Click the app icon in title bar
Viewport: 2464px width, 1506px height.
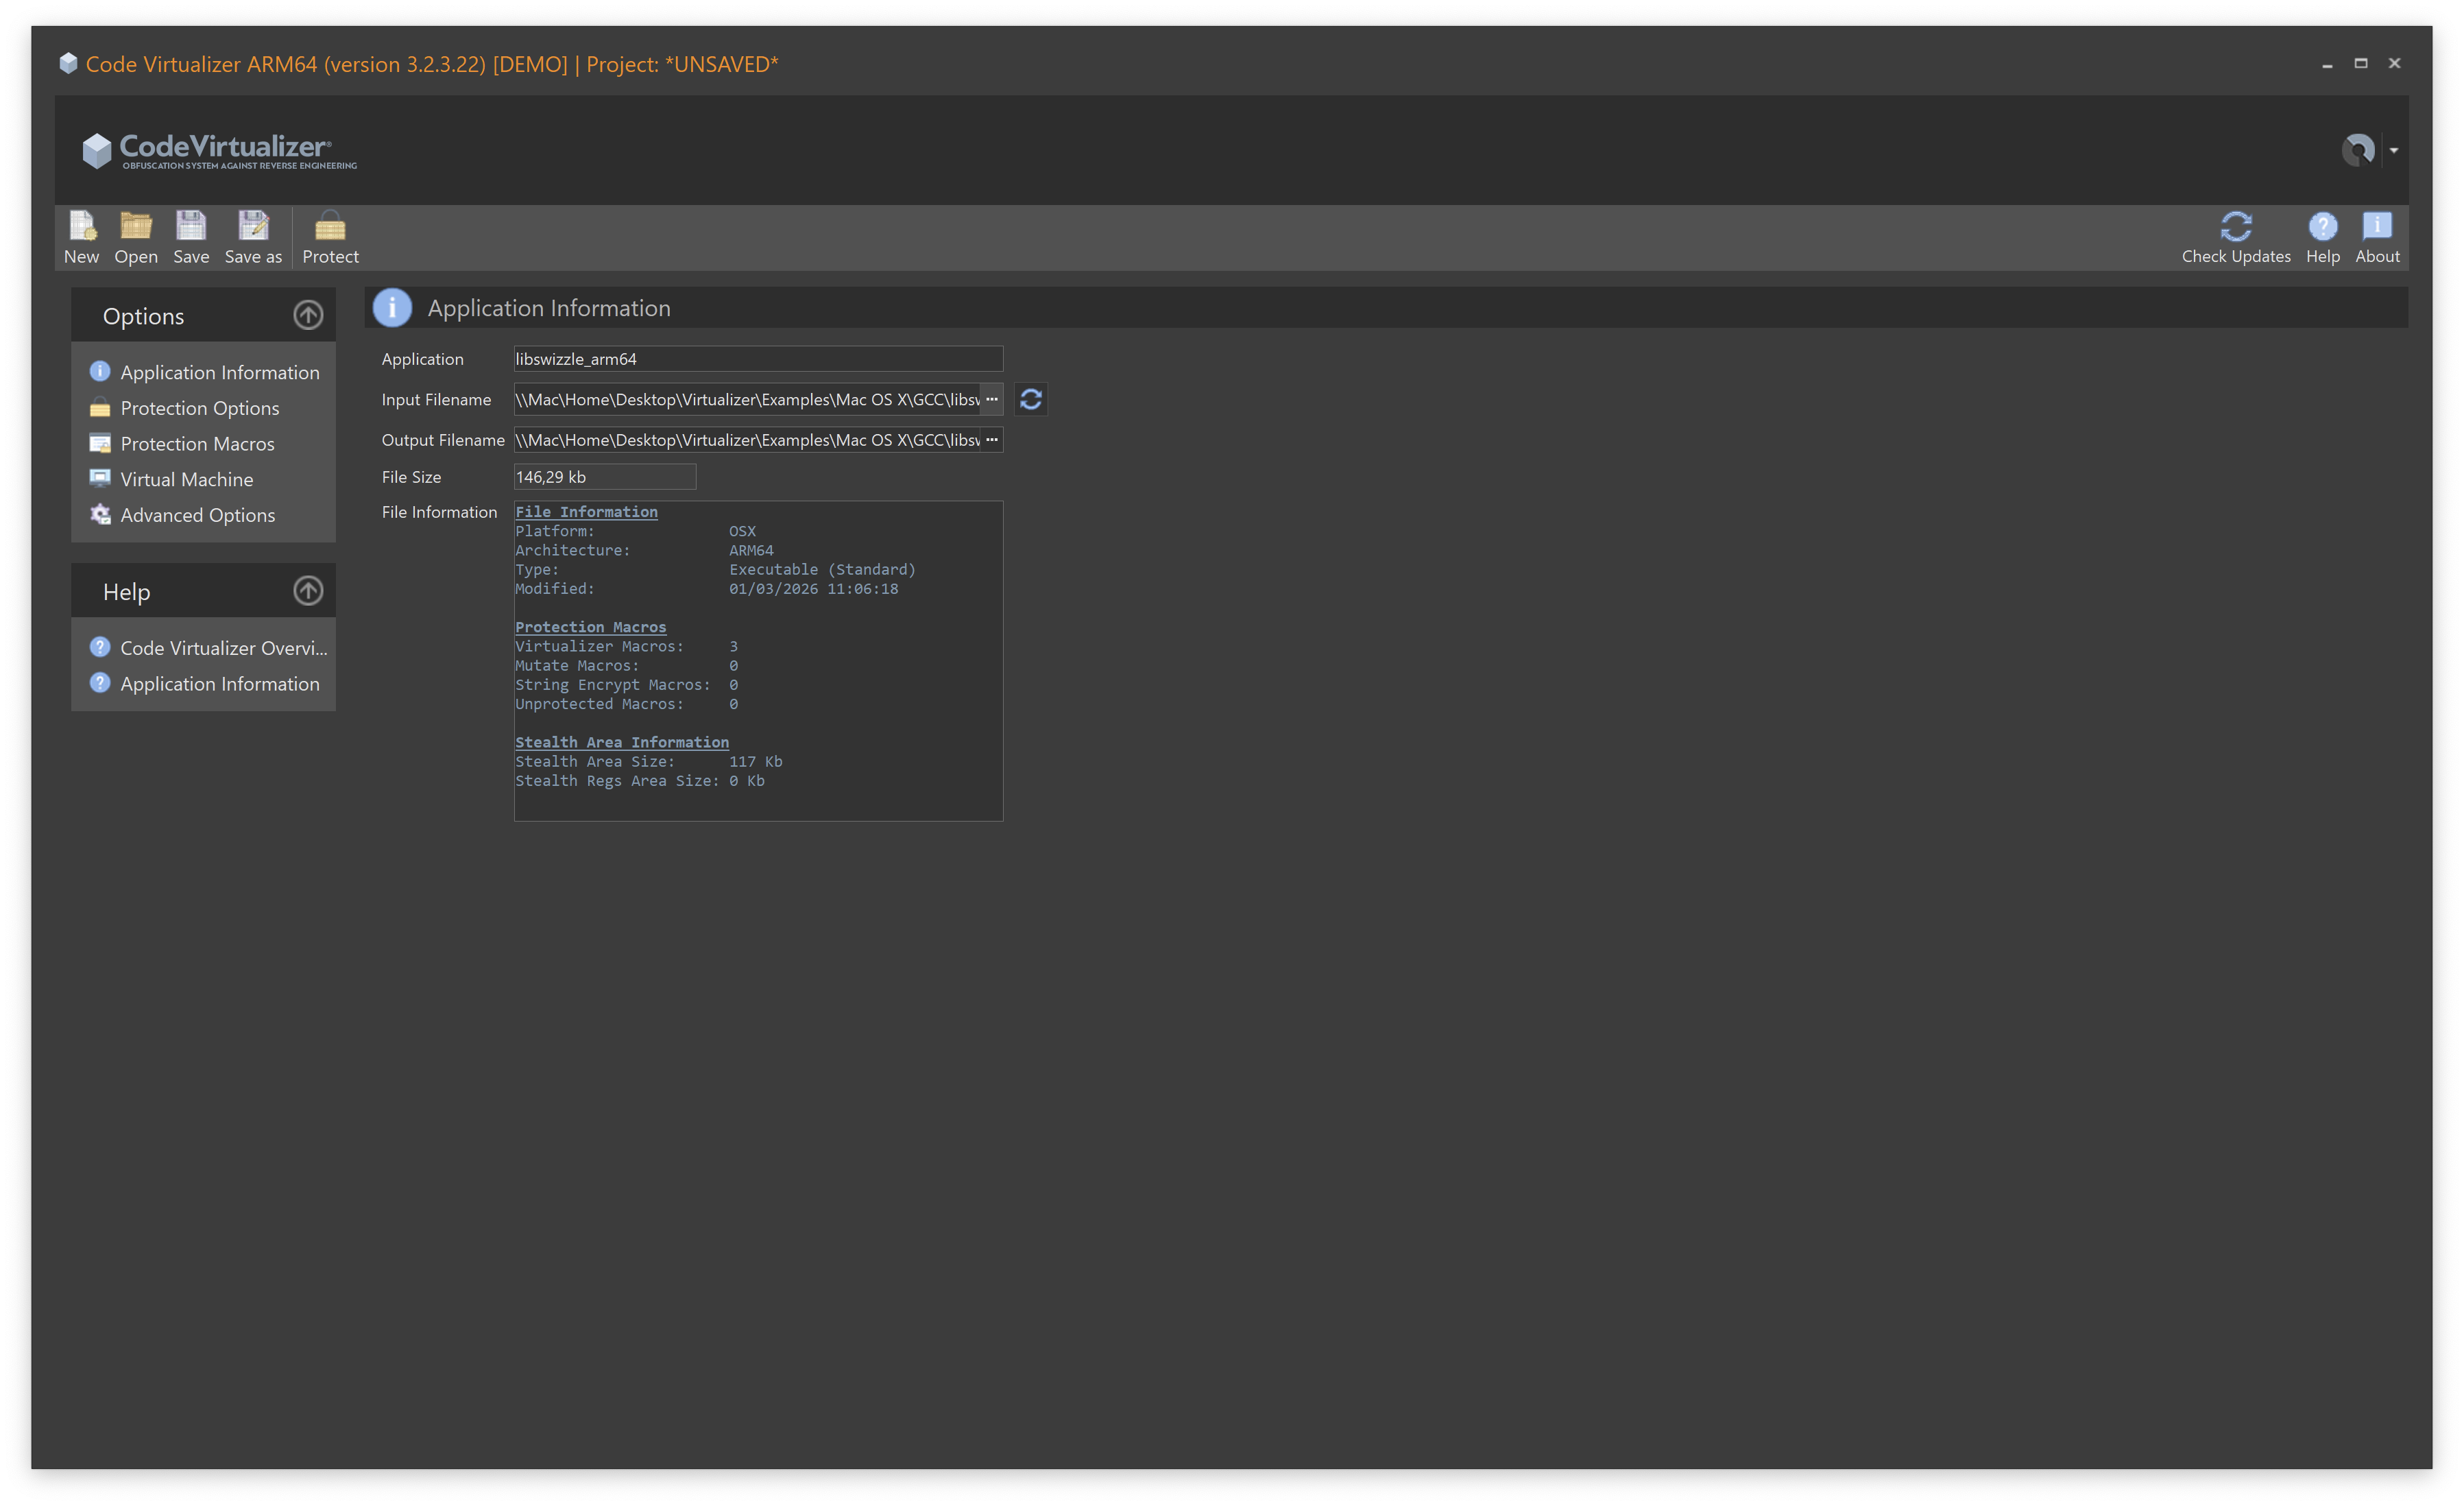pyautogui.click(x=68, y=63)
